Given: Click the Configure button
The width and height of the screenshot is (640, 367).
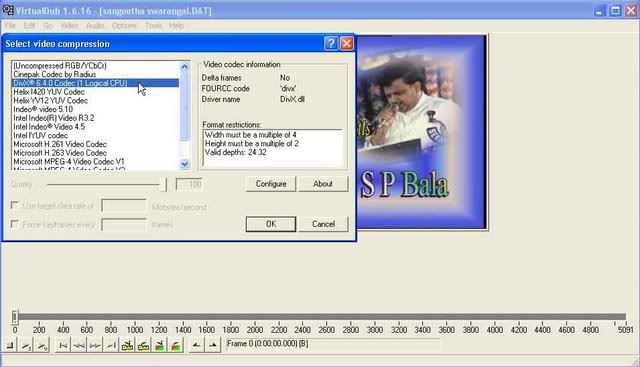Looking at the screenshot, I should [271, 184].
